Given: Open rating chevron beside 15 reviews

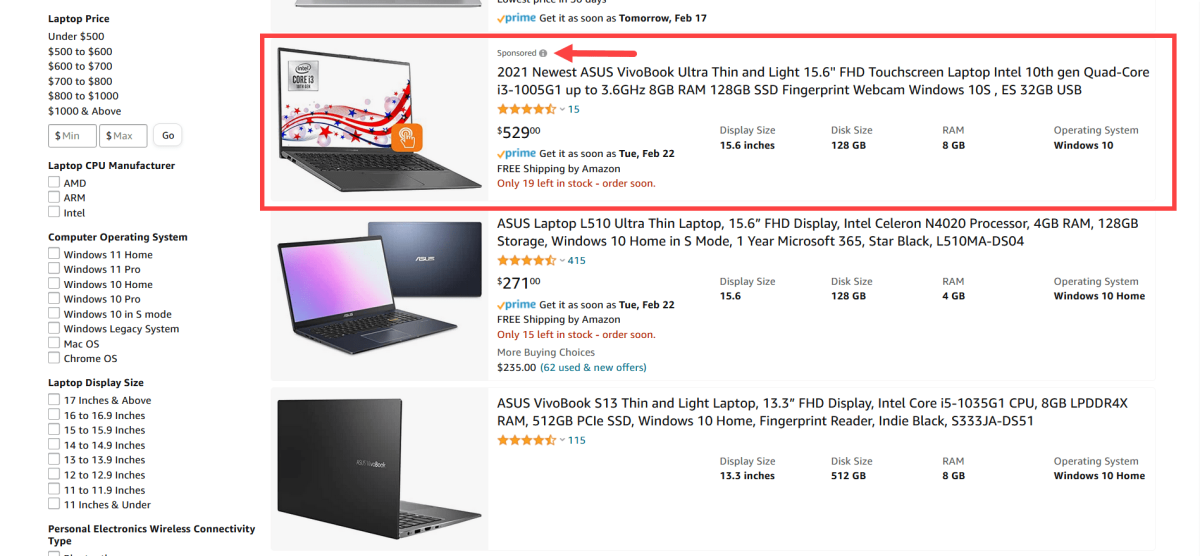Looking at the screenshot, I should (x=562, y=110).
